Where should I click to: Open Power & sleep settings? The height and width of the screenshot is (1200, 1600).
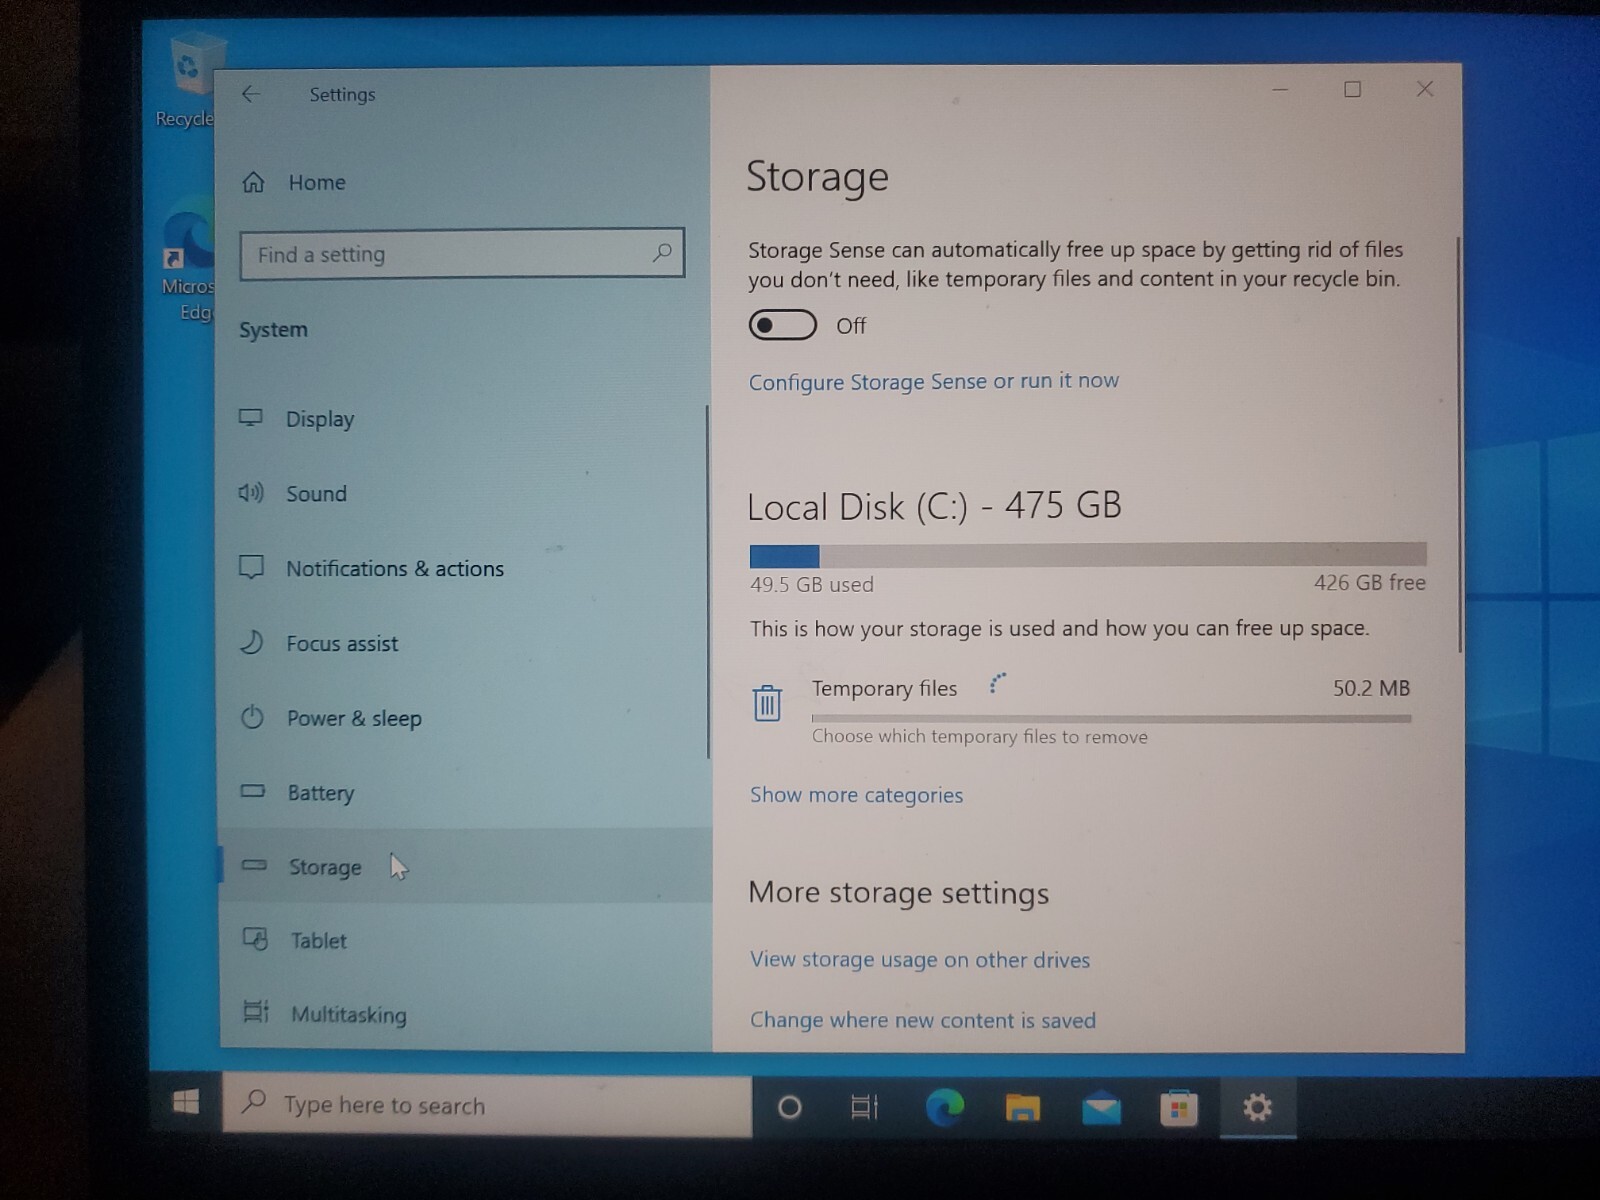tap(462, 718)
